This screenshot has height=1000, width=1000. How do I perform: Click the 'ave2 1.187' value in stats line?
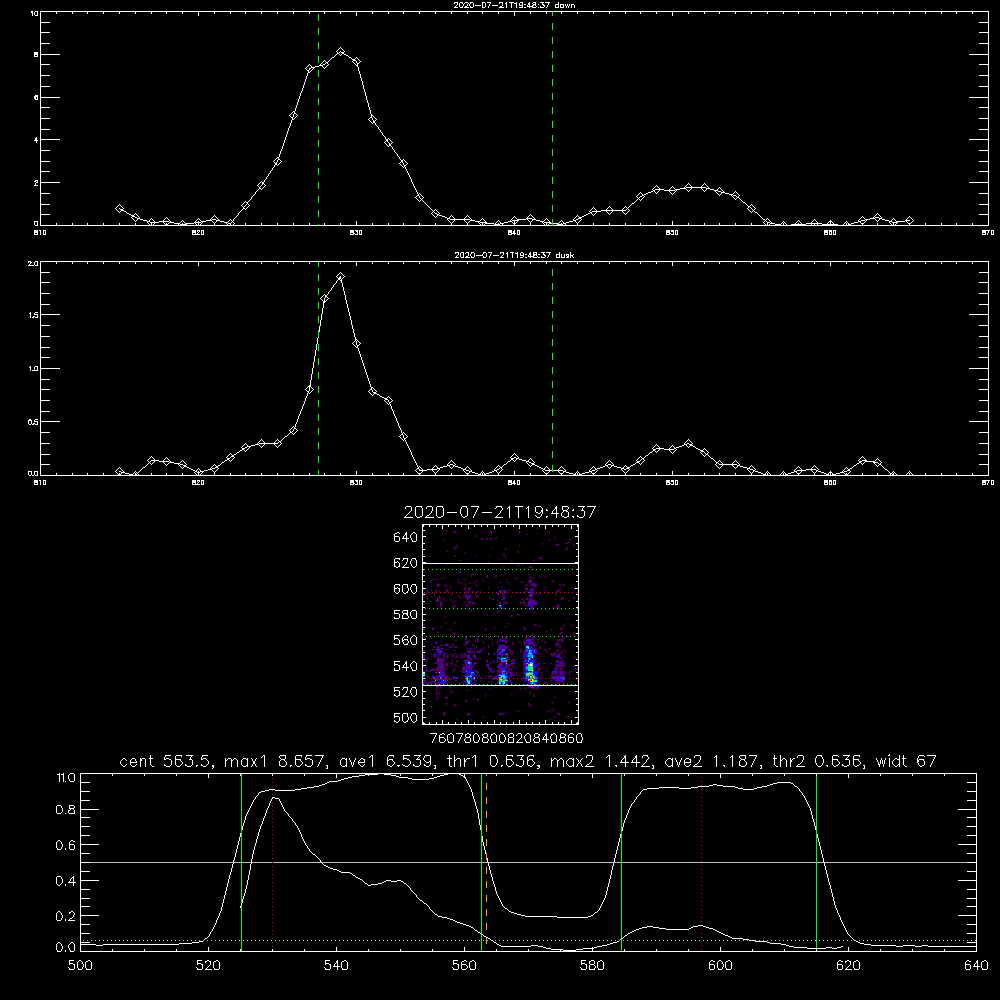[714, 761]
